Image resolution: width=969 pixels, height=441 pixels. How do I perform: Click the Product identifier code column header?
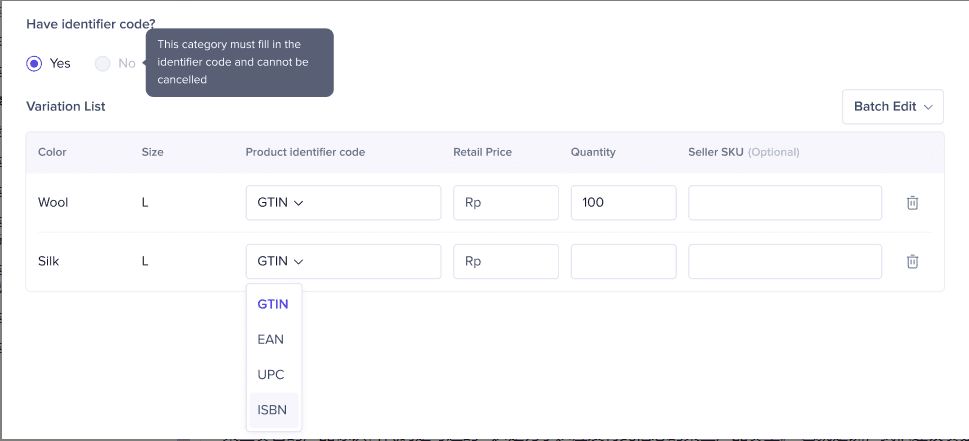coord(305,152)
